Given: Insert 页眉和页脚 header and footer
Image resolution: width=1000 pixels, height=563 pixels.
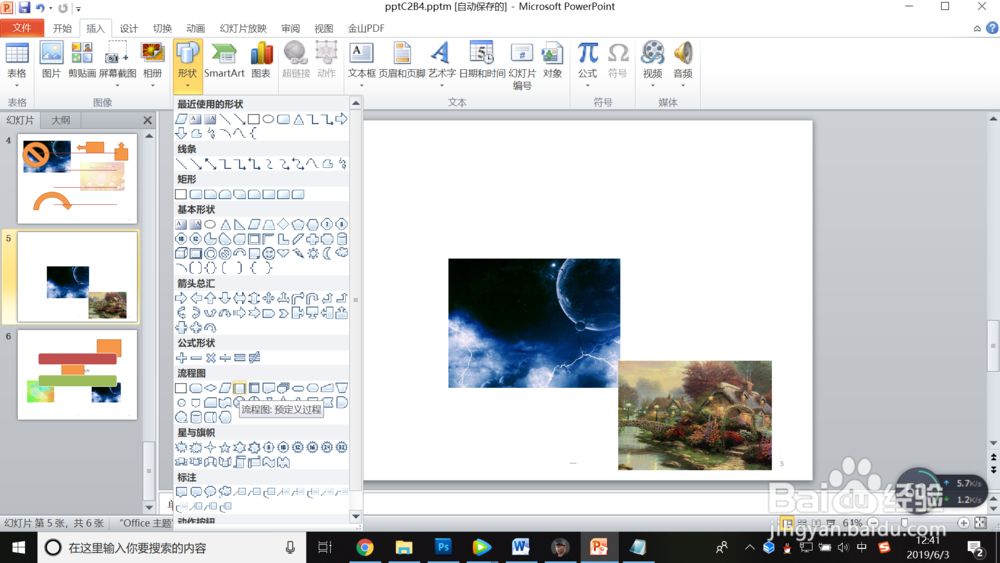Looking at the screenshot, I should (x=402, y=60).
